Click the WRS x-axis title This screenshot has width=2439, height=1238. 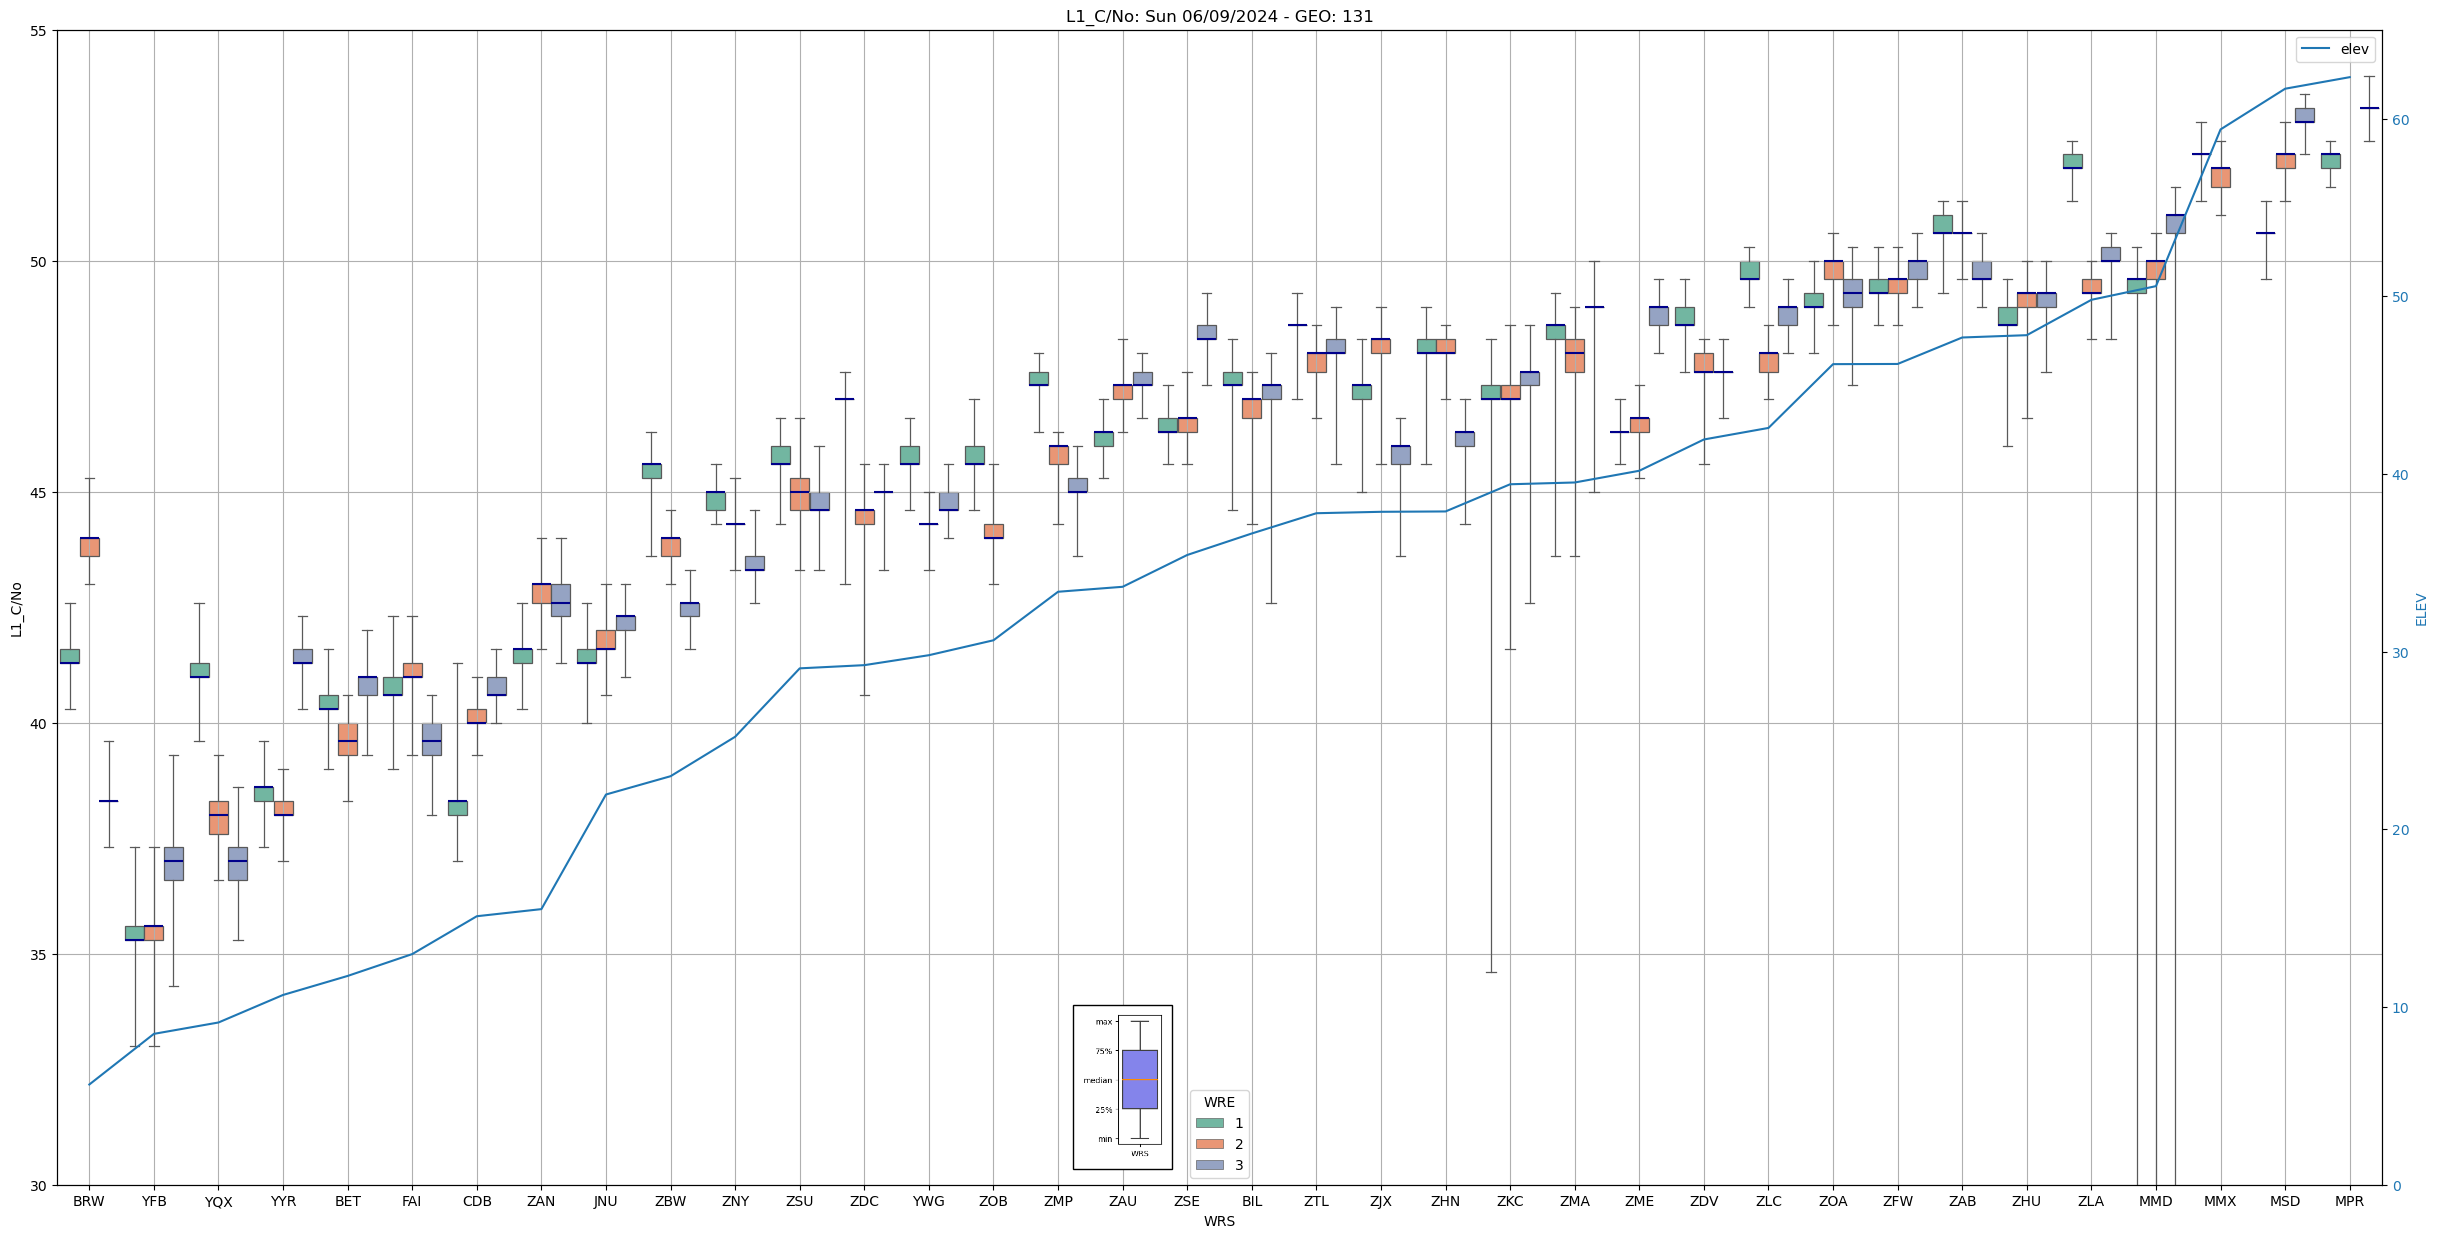click(1219, 1221)
